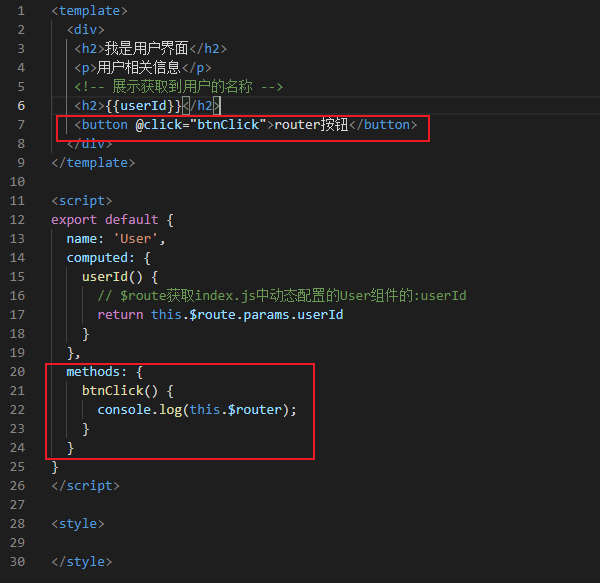Click the comment 展示获取到用户的名称
The height and width of the screenshot is (583, 600).
(179, 87)
